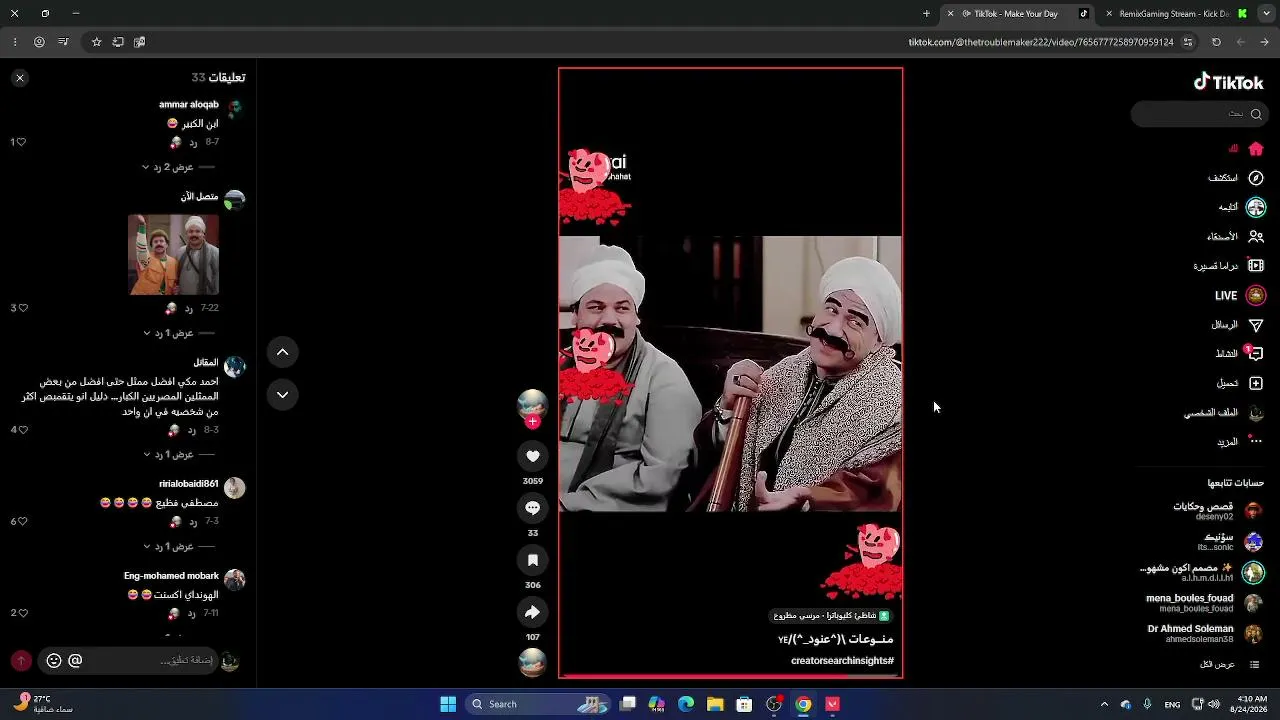
Task: Open the comment image thumbnail
Action: coord(173,255)
